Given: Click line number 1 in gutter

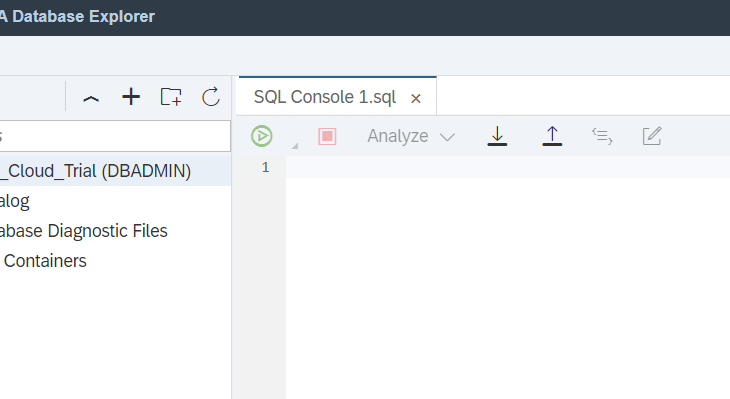Looking at the screenshot, I should pos(265,167).
